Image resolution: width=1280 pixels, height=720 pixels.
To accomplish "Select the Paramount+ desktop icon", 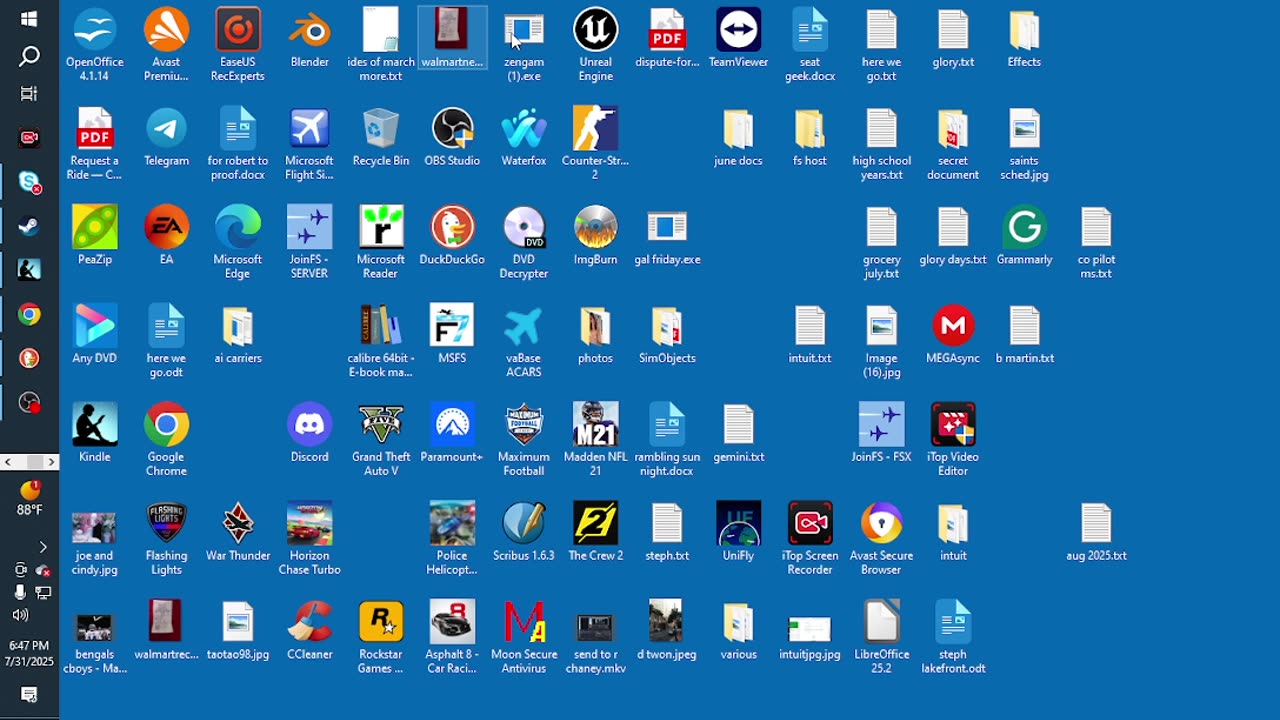I will pos(452,435).
